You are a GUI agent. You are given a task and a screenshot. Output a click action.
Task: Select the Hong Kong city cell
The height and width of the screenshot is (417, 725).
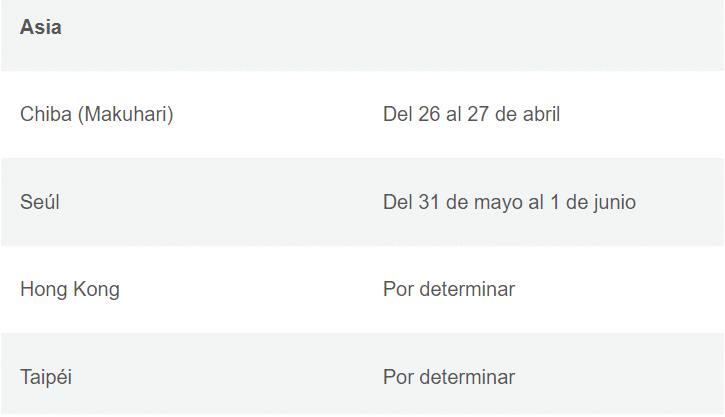(x=70, y=289)
